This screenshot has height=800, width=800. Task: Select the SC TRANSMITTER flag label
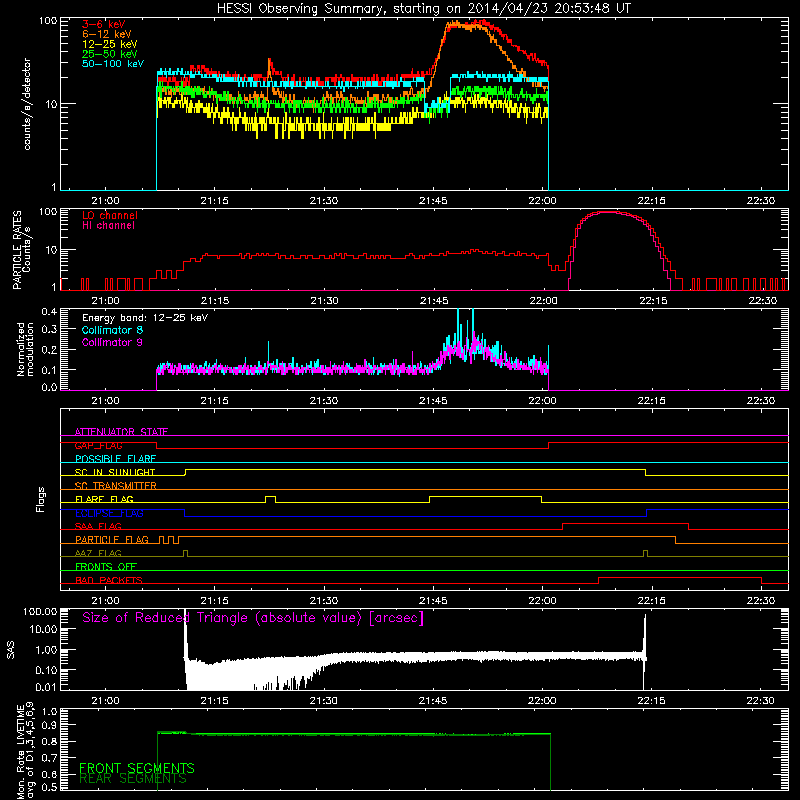[116, 486]
